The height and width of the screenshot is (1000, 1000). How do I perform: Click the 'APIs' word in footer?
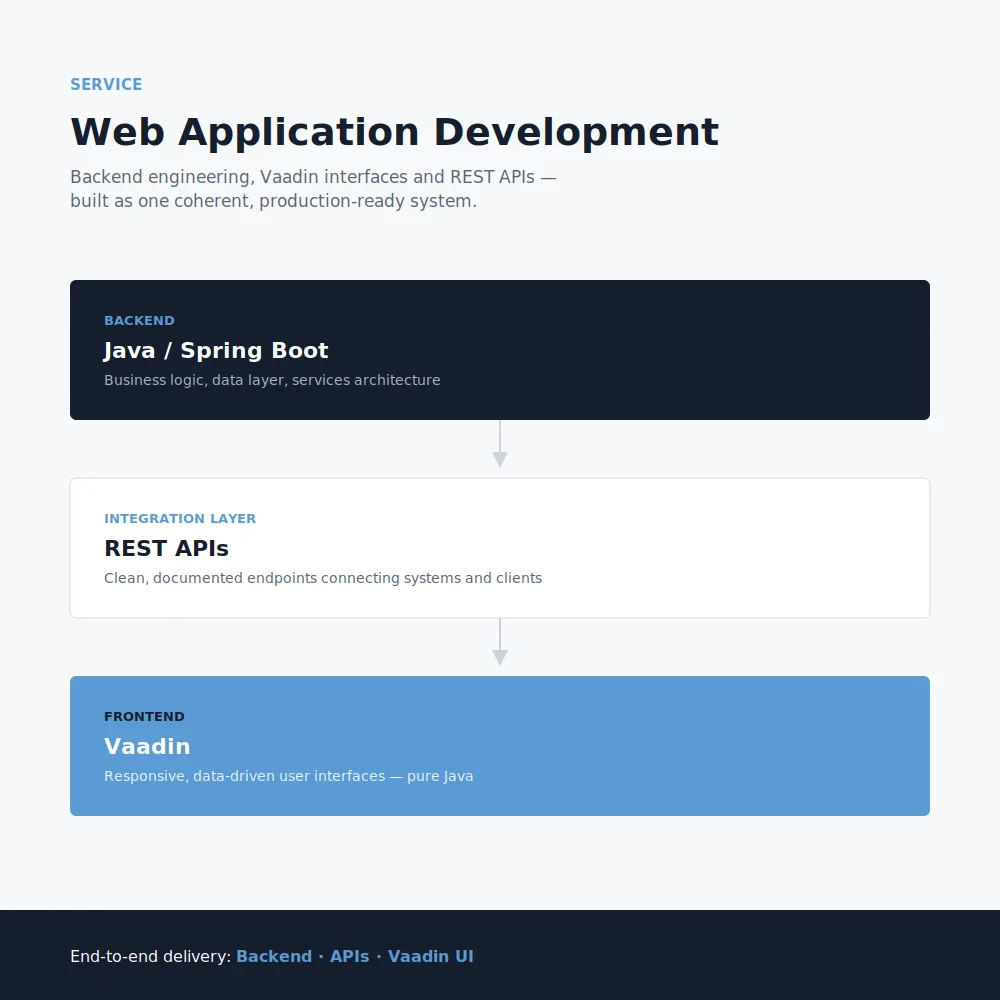[x=349, y=957]
